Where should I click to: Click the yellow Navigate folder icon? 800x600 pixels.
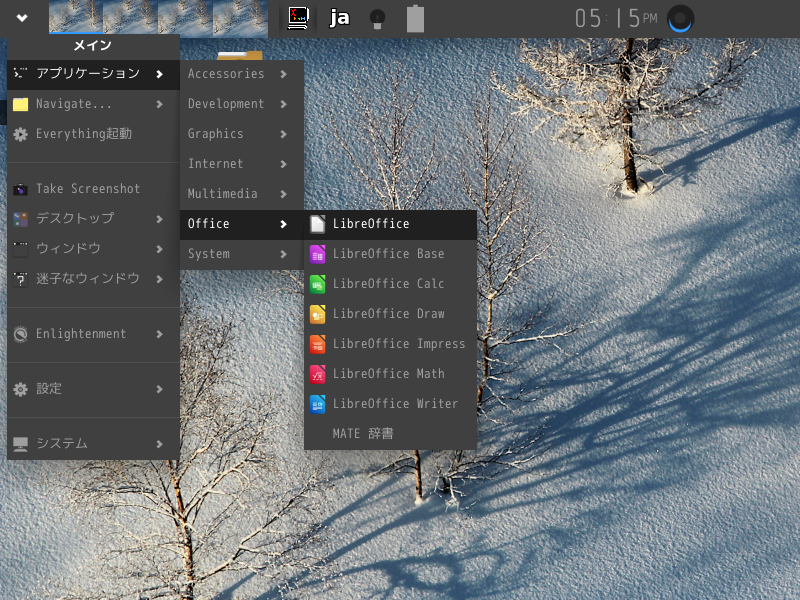tap(20, 105)
